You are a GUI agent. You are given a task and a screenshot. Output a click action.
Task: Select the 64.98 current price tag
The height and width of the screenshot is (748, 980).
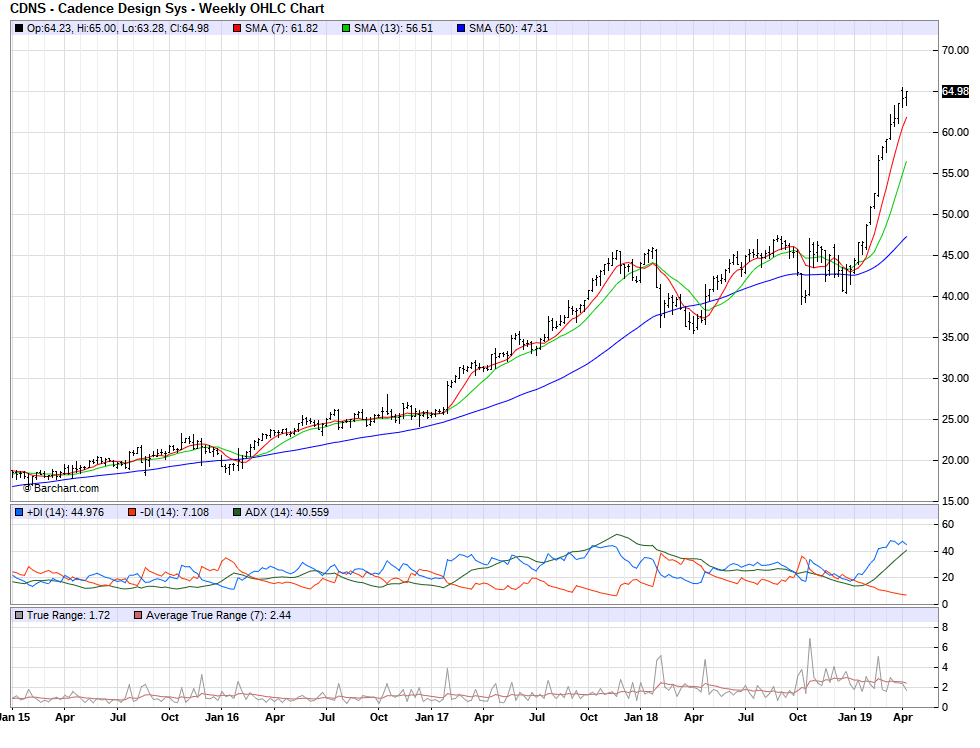pos(955,92)
